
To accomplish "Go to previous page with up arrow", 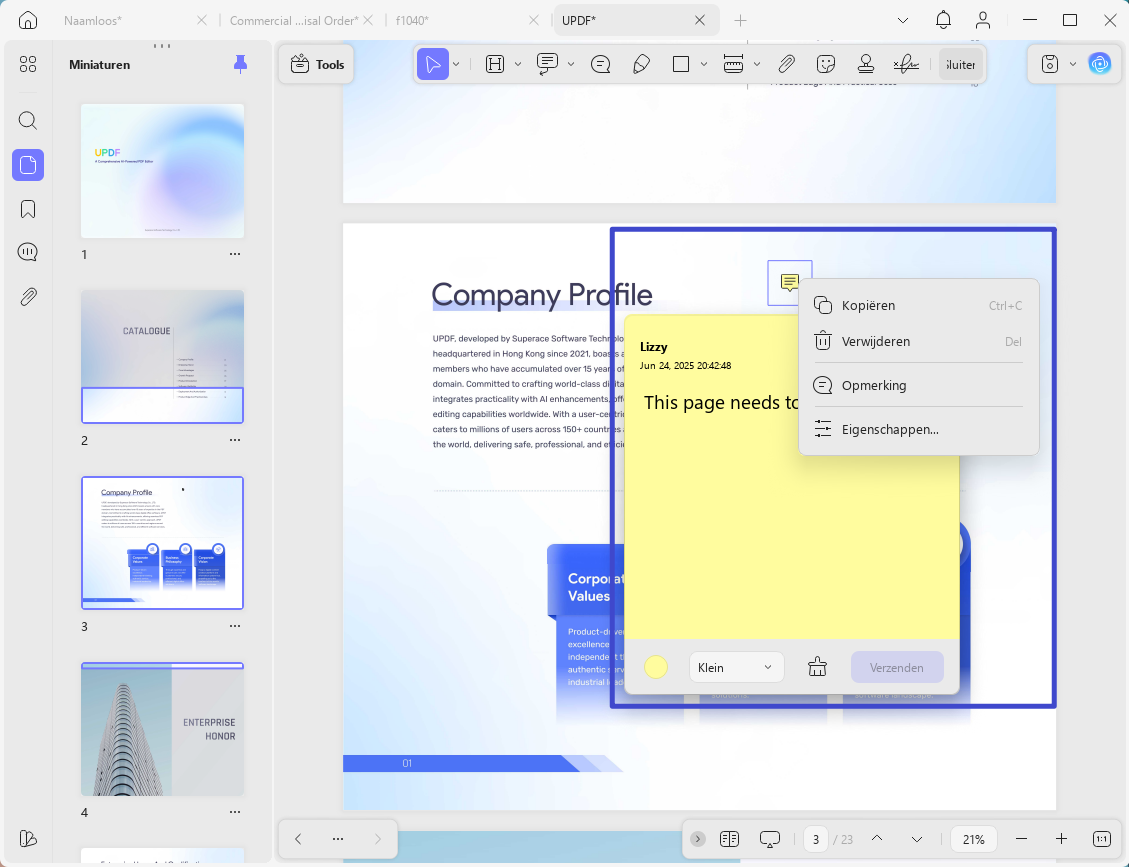I will 877,839.
